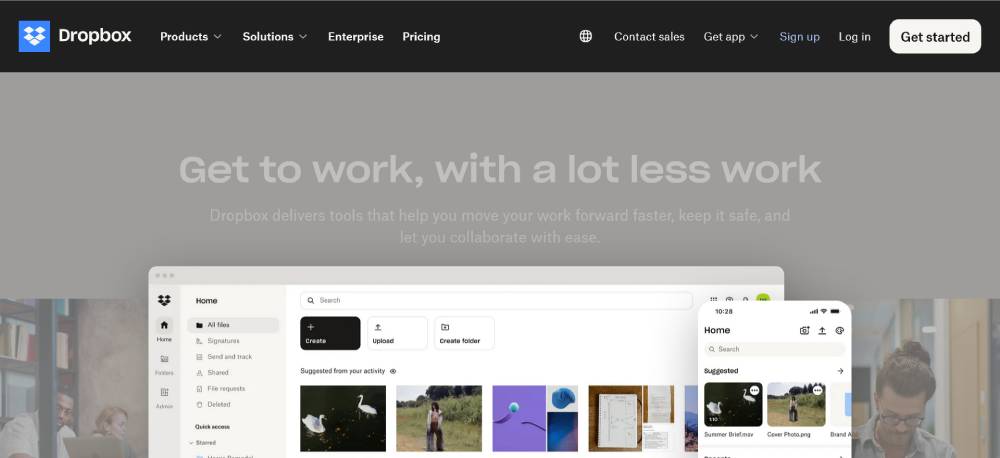Click the Contact sales link
Image resolution: width=1000 pixels, height=458 pixels.
click(x=649, y=36)
